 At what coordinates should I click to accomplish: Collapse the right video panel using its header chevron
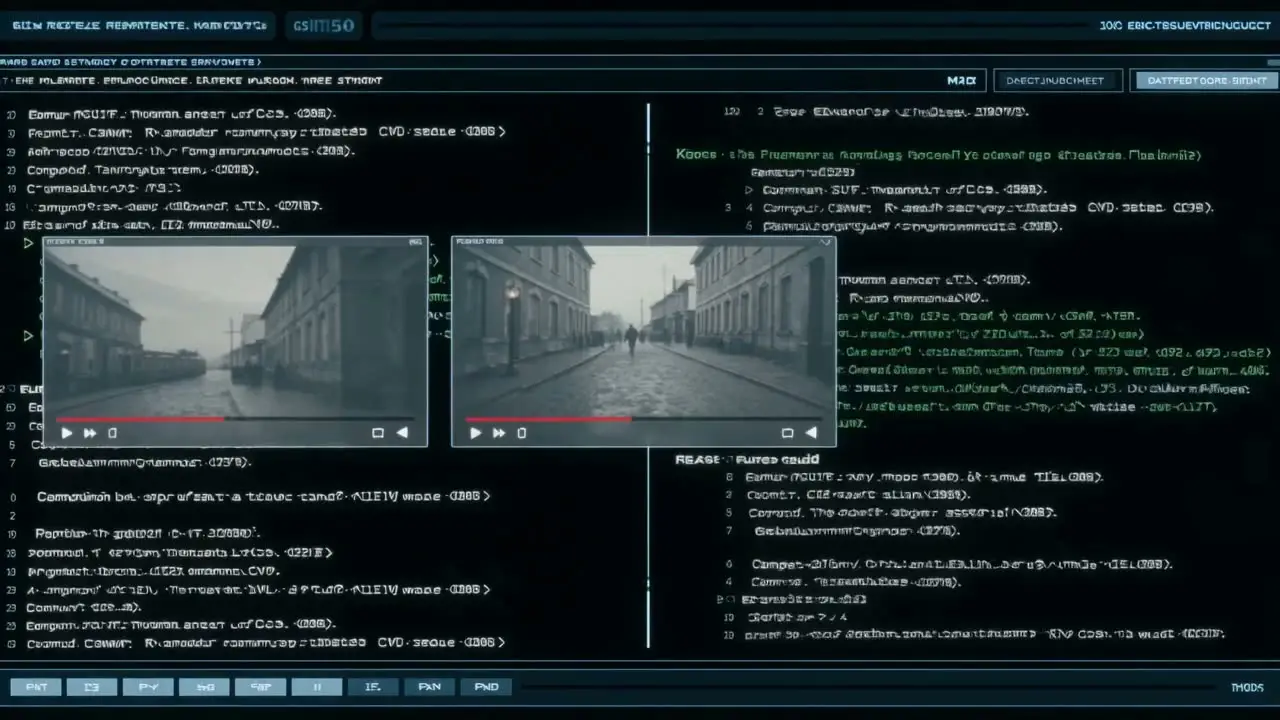coord(825,242)
